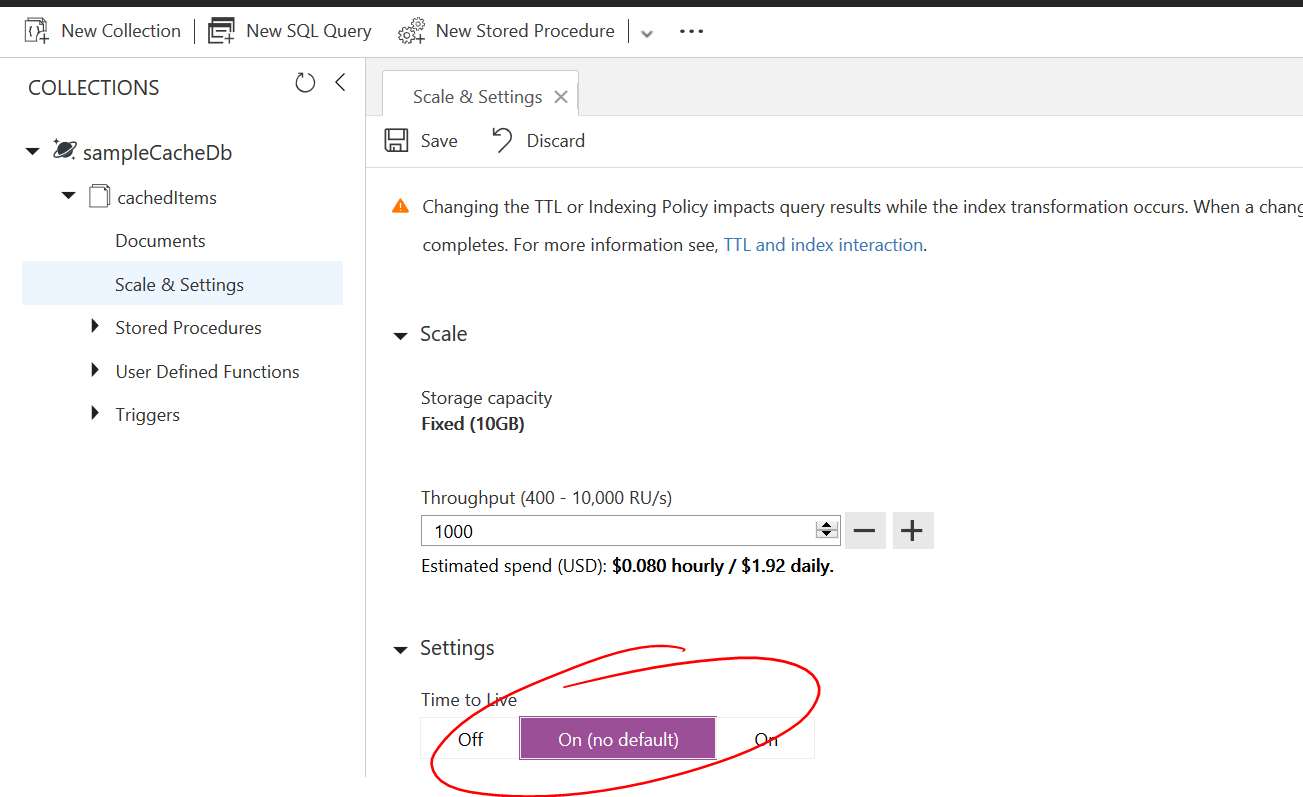This screenshot has width=1303, height=797.
Task: Open the toolbar overflow chevron menu
Action: click(646, 32)
